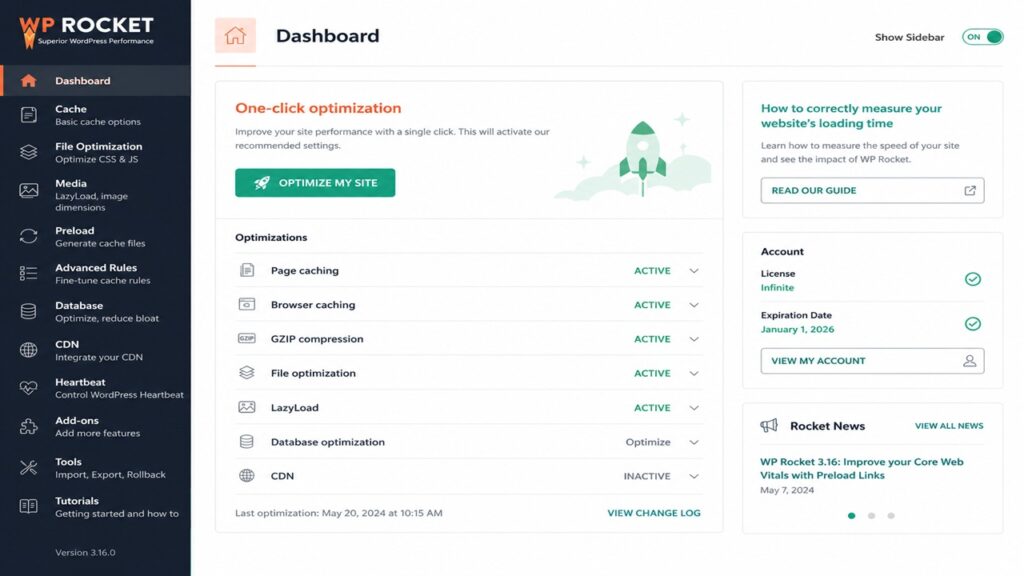
Task: Click the Dashboard home icon in sidebar
Action: [28, 81]
